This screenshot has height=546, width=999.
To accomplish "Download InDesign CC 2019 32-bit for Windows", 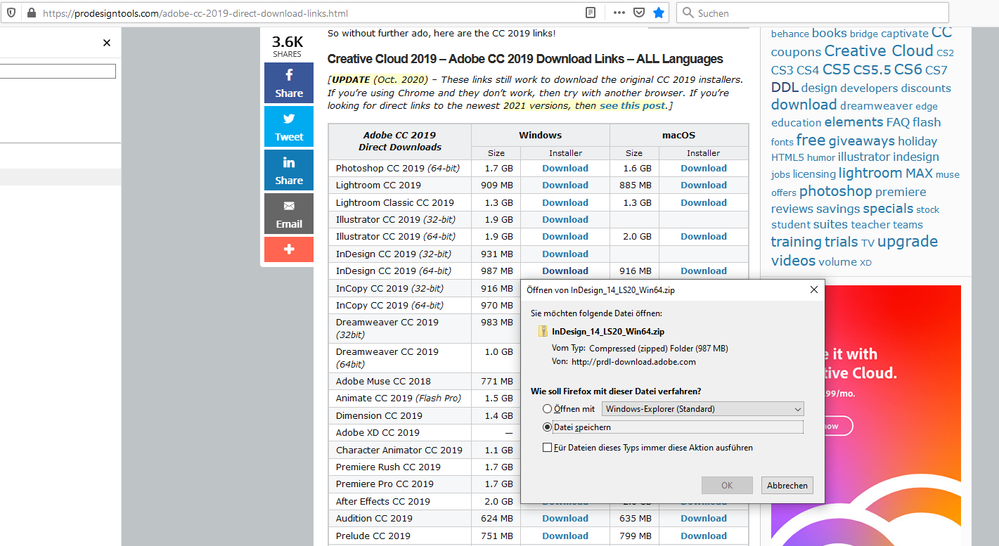I will [x=565, y=254].
